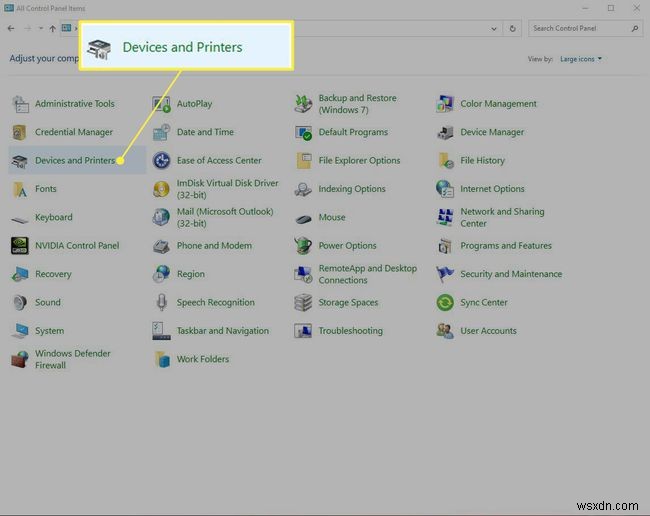Open the RemoteApp and Desktop Connections icon

[x=303, y=274]
